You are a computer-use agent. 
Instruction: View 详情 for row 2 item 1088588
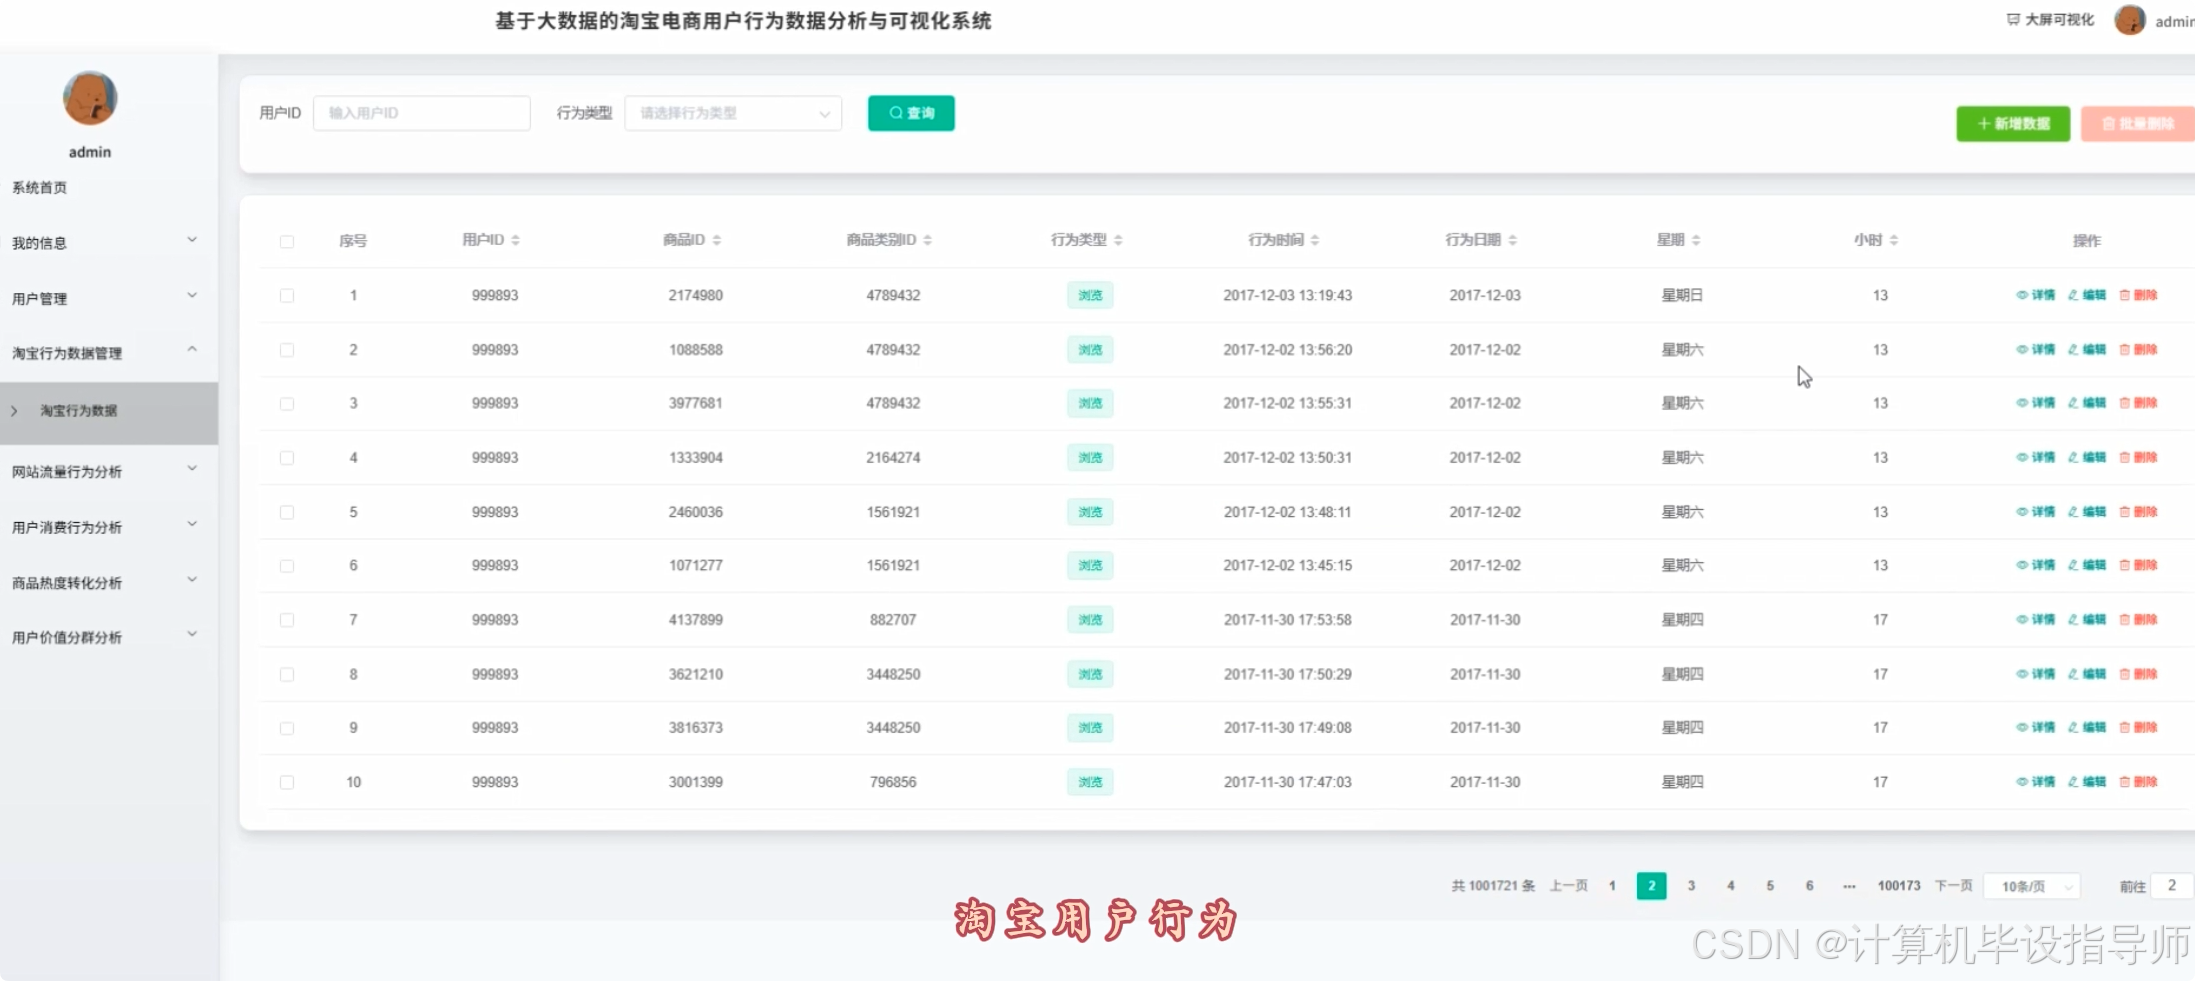coord(2036,350)
